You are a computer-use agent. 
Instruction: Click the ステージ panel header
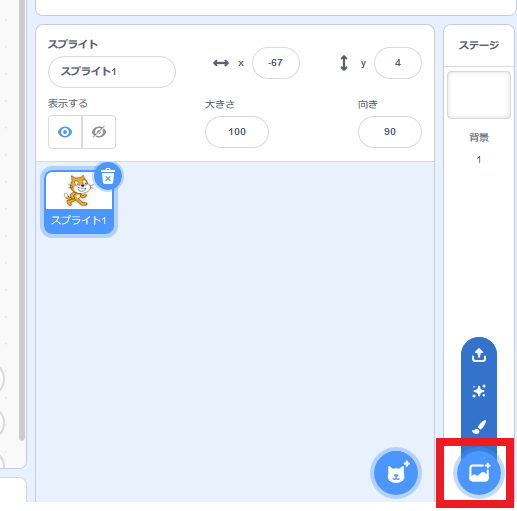479,45
